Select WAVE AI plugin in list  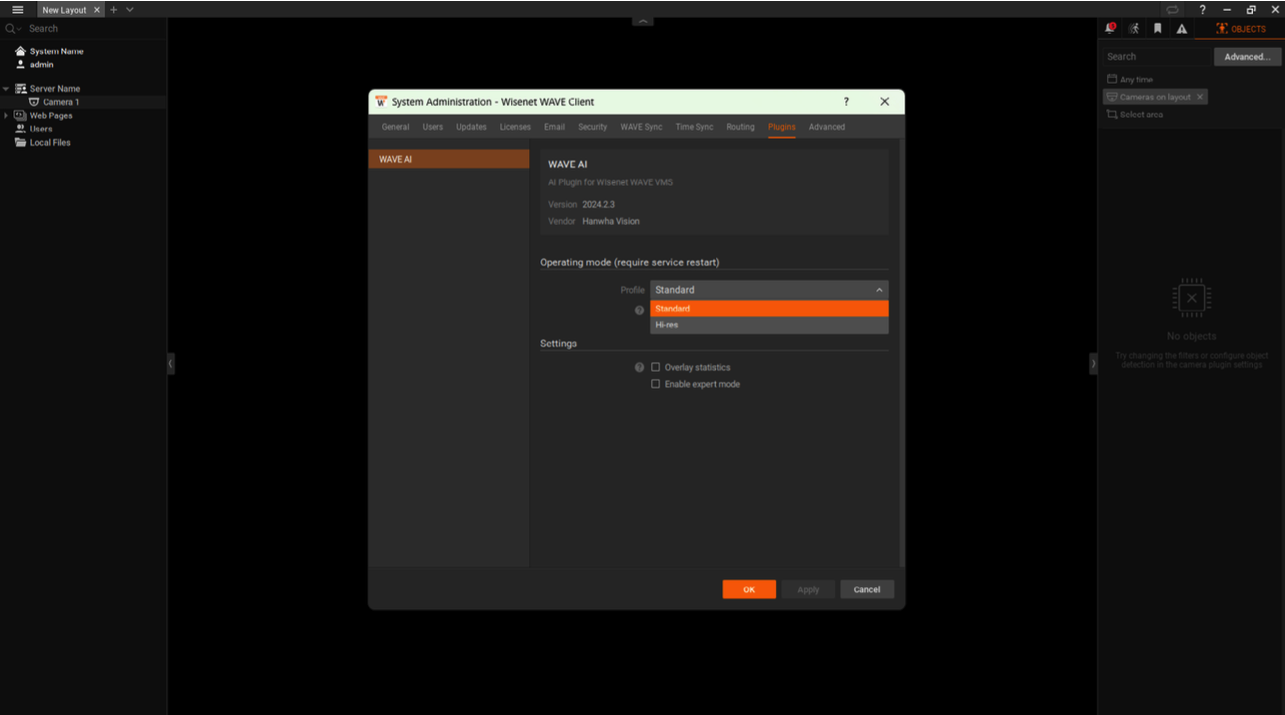(x=449, y=159)
